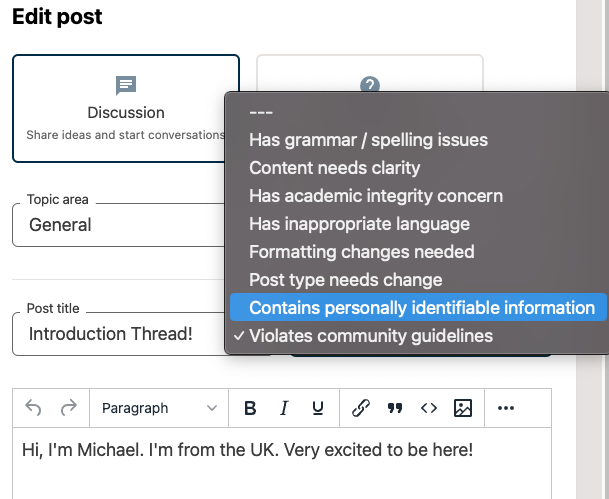Click the undo arrow in editor toolbar
This screenshot has height=499, width=609.
tap(33, 408)
